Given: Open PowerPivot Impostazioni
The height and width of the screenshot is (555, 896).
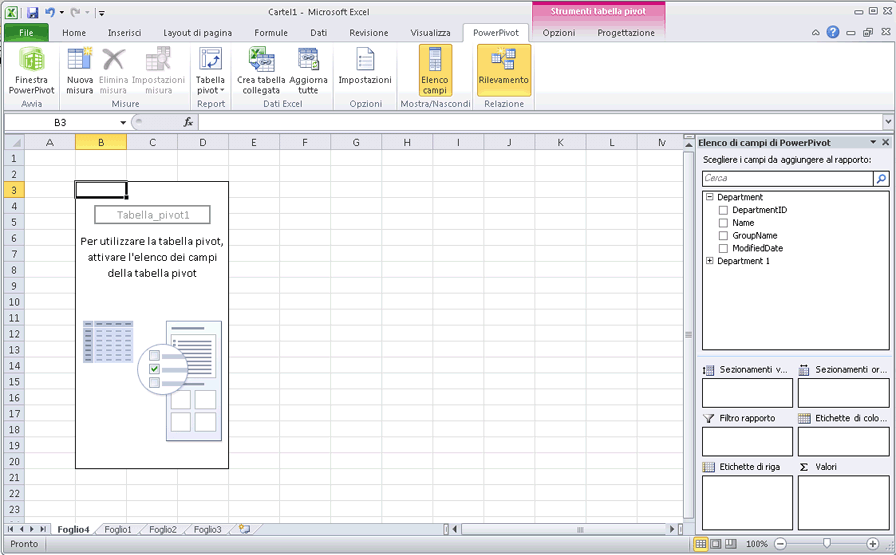Looking at the screenshot, I should 365,66.
